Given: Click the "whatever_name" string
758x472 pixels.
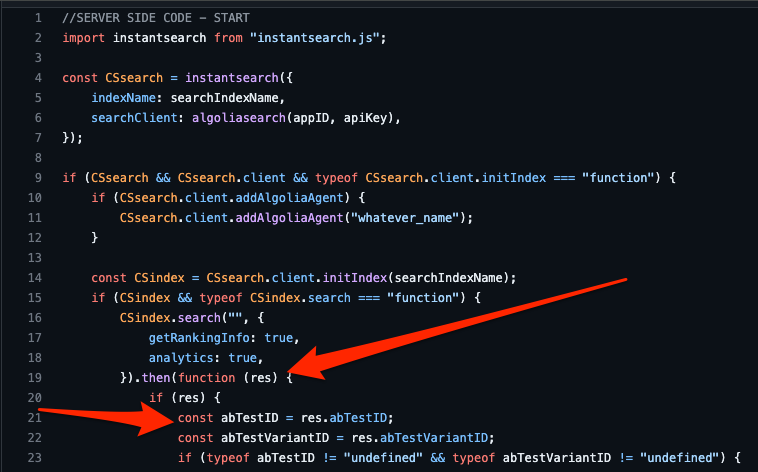Looking at the screenshot, I should point(405,218).
